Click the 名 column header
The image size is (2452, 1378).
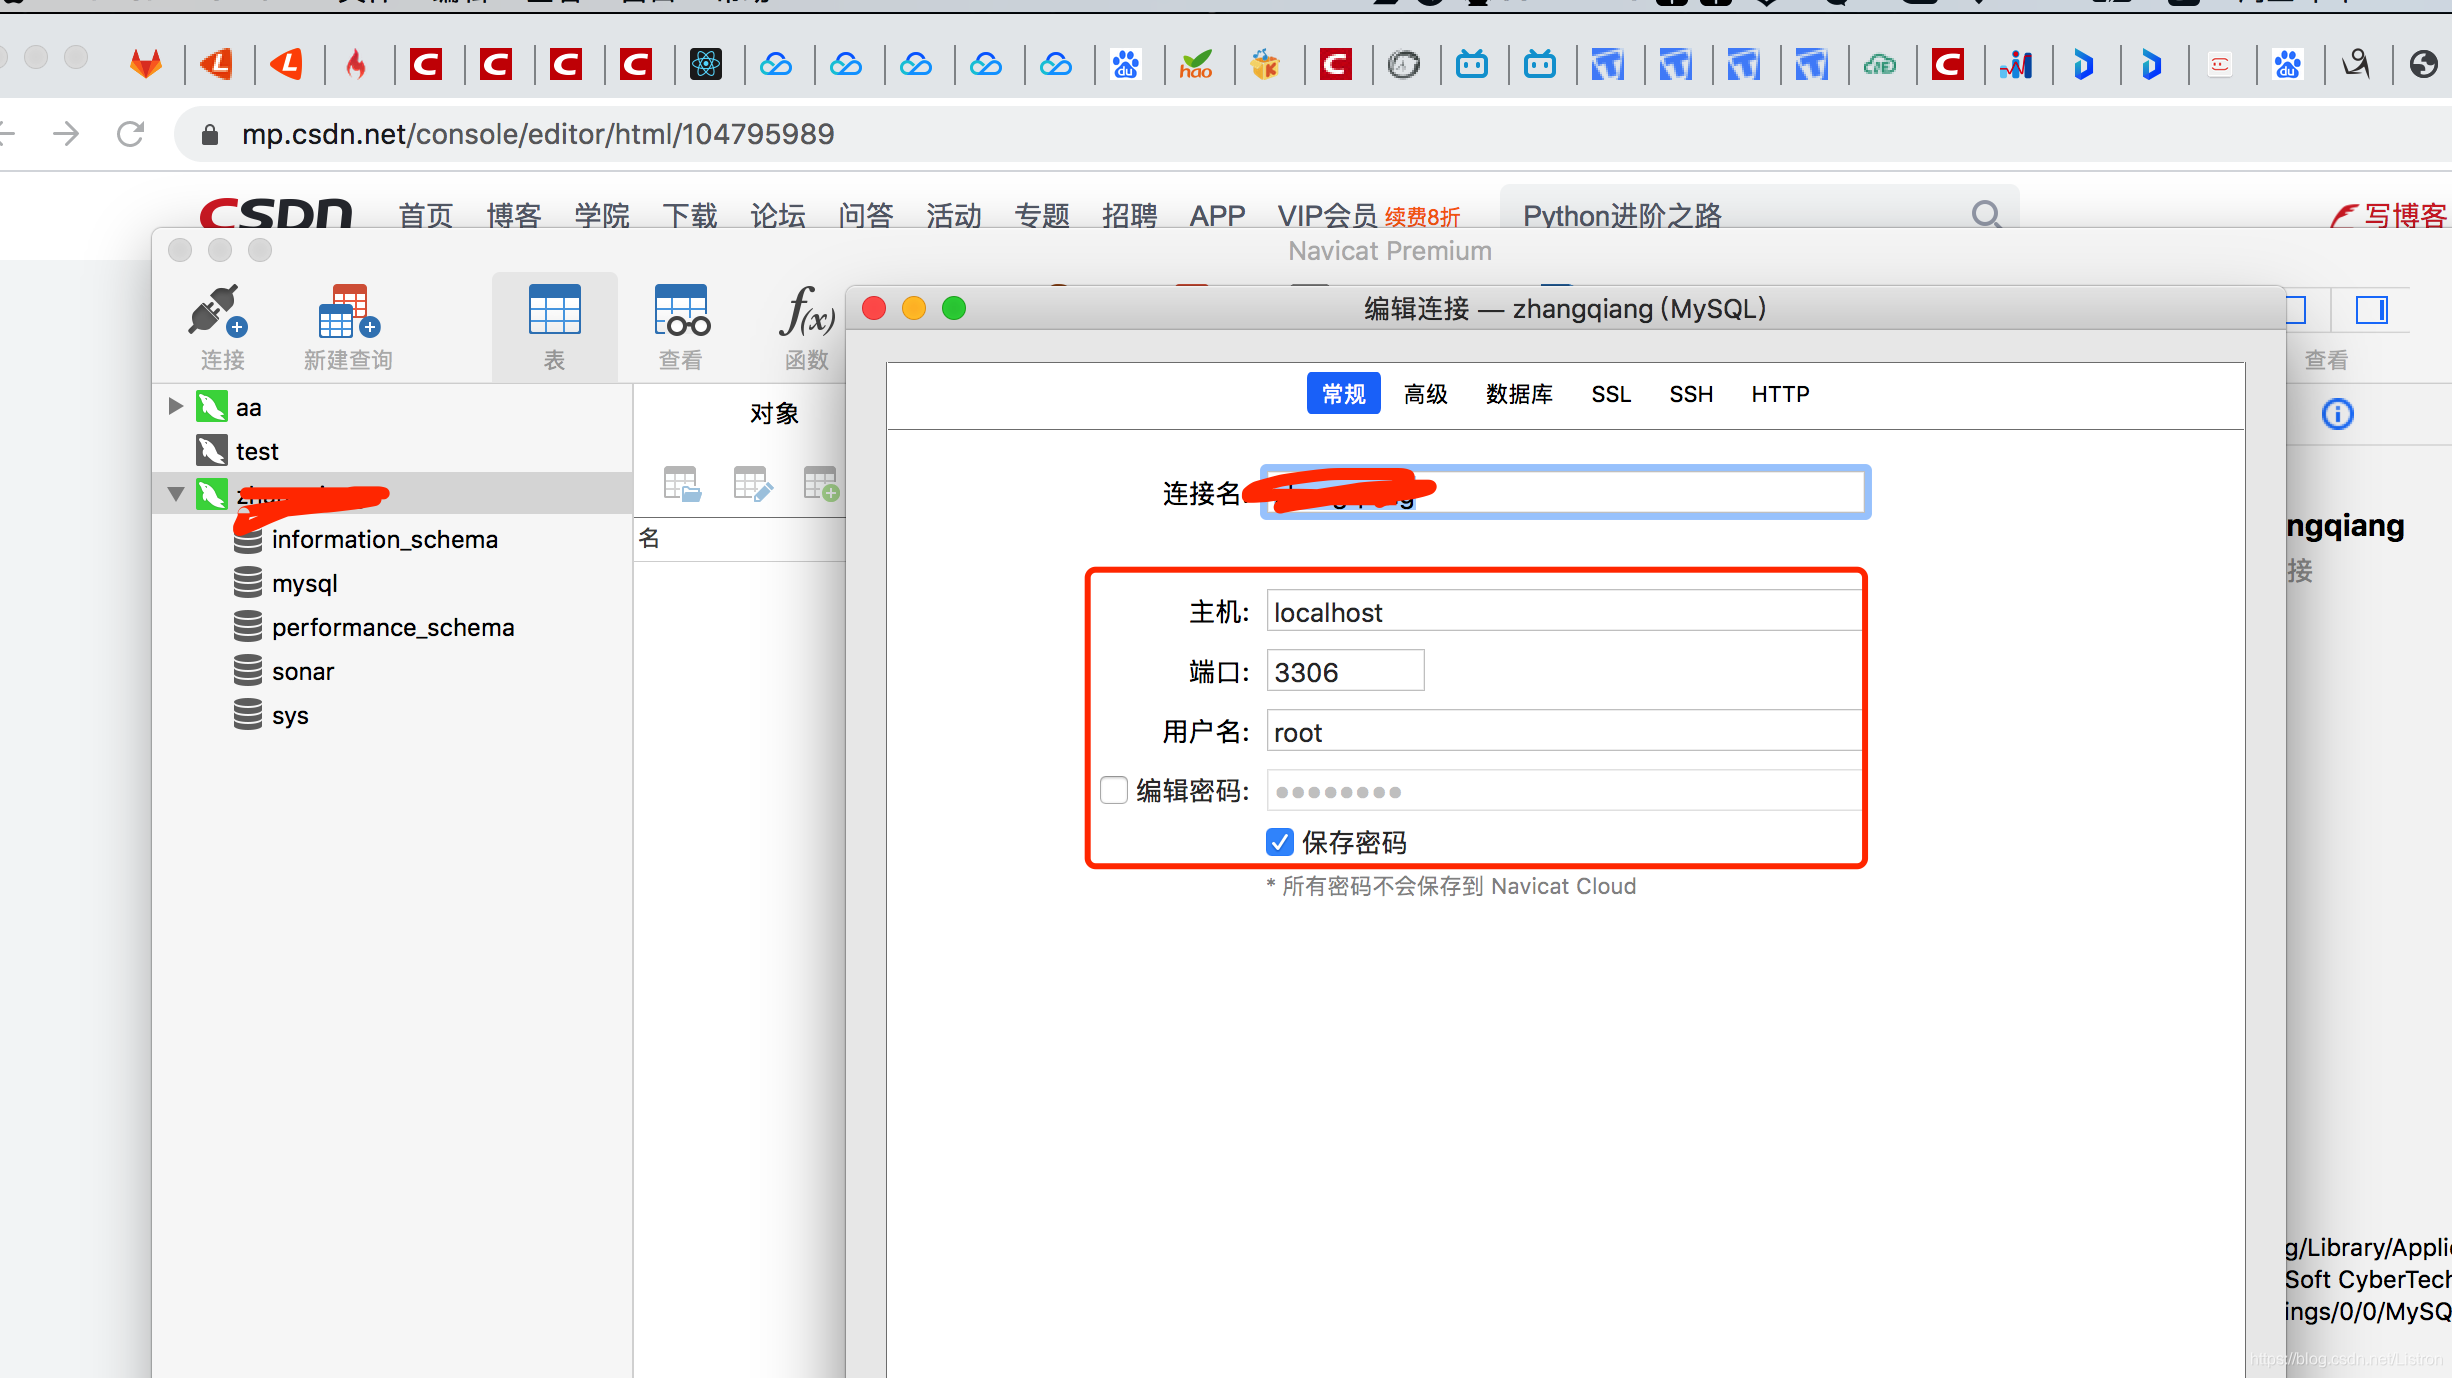pos(649,538)
